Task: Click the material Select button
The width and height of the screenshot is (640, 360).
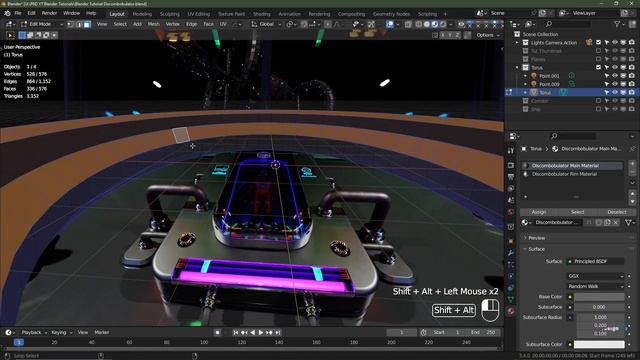Action: [x=577, y=212]
